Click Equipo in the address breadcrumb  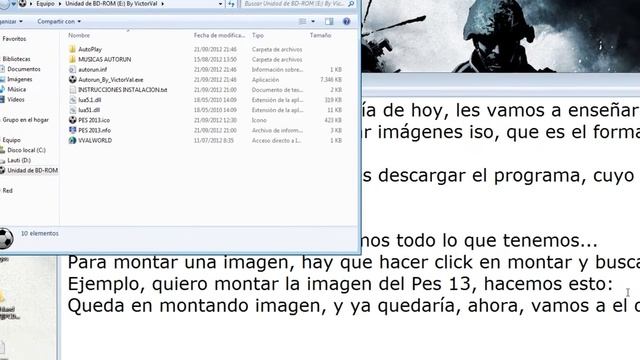point(45,4)
